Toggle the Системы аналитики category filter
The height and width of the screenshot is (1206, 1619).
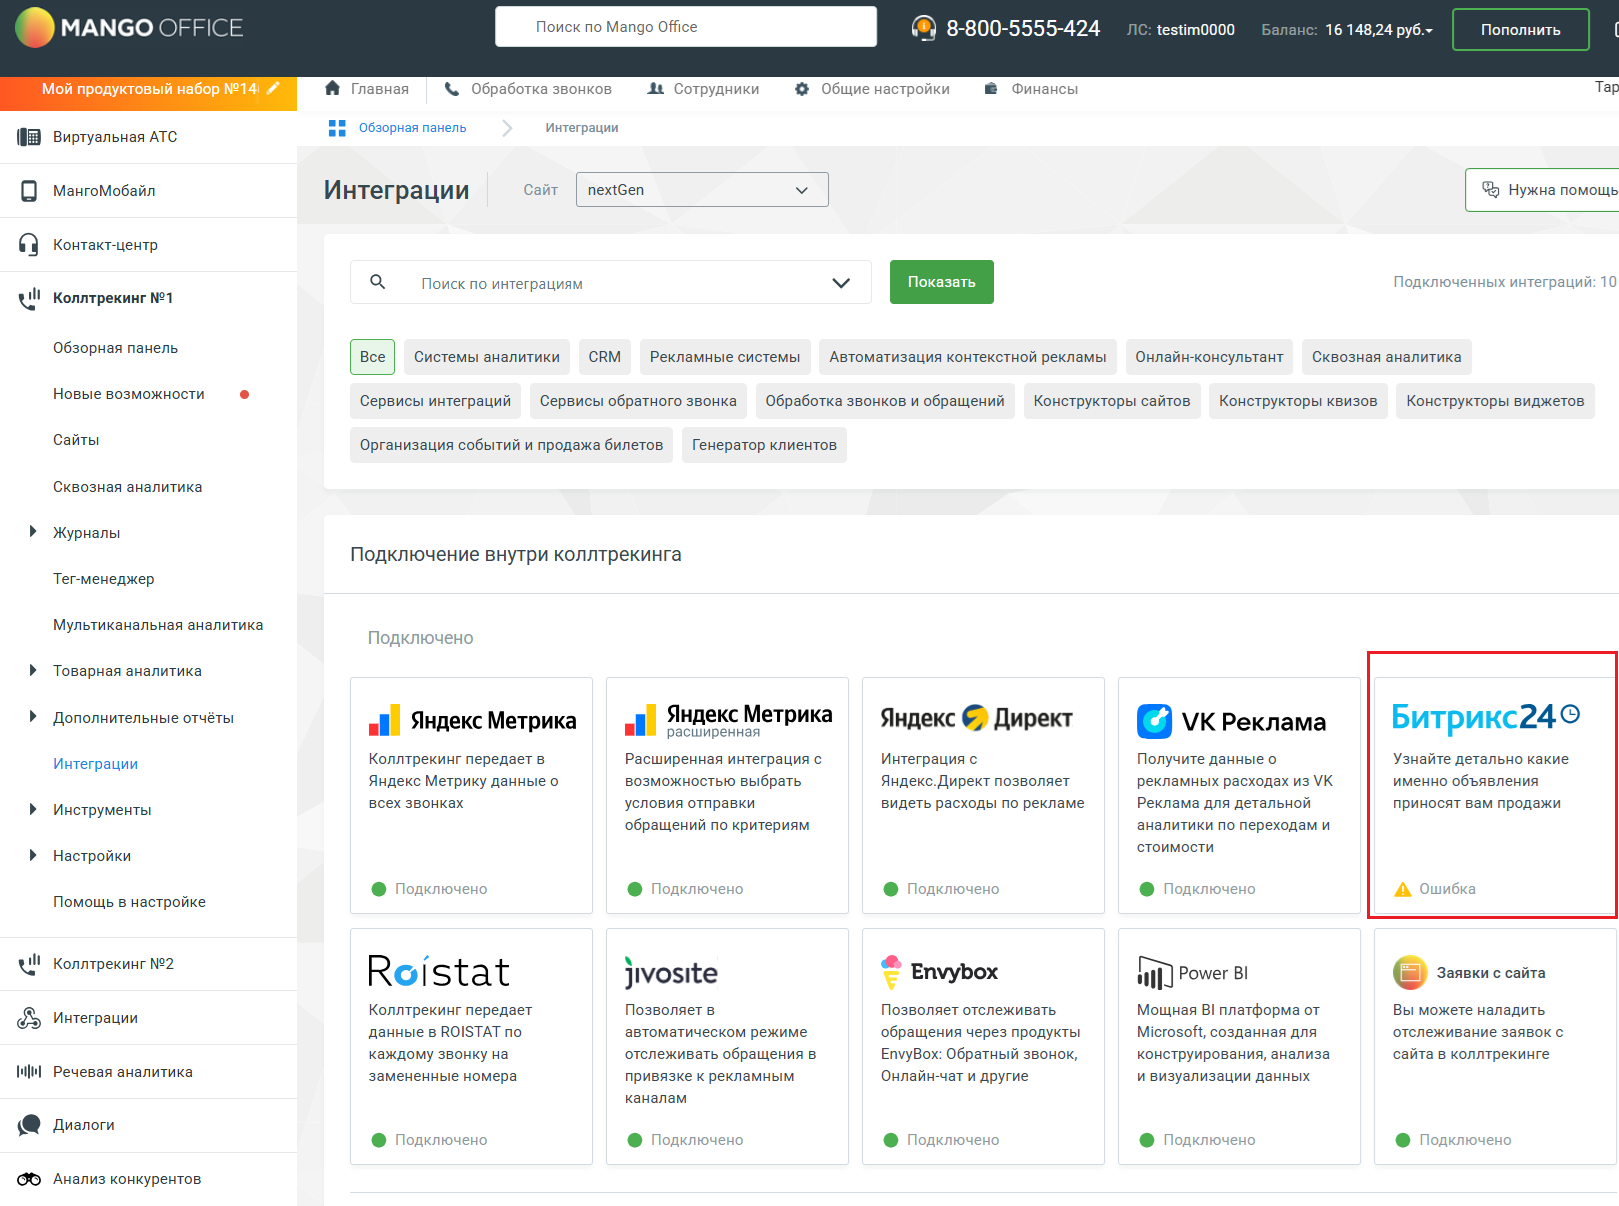pyautogui.click(x=486, y=357)
